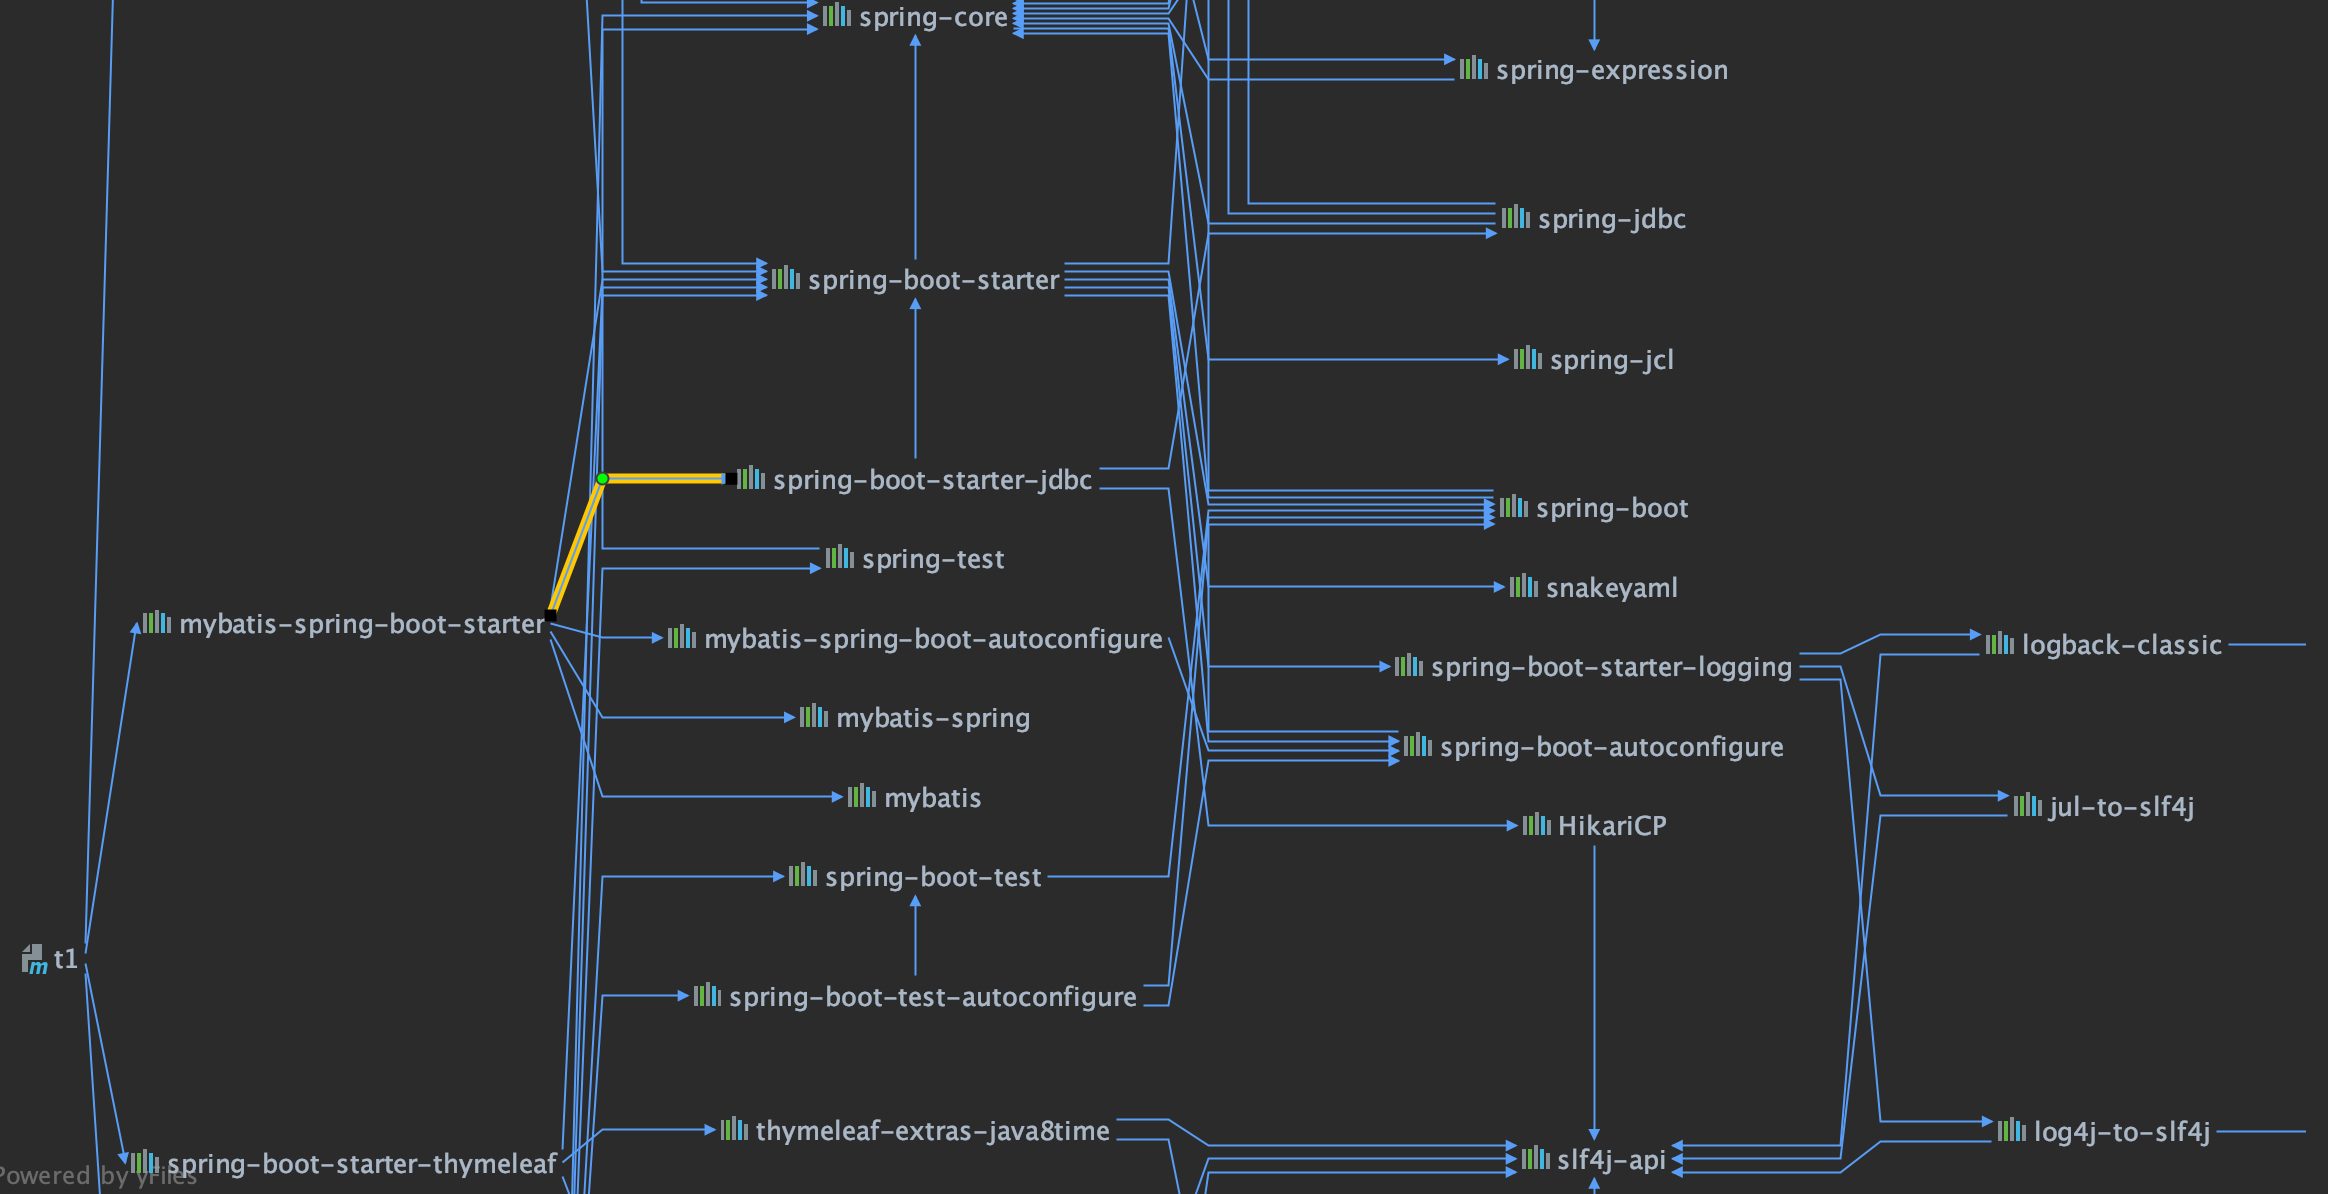
Task: Click the library icon beside the mybatis node
Action: [861, 796]
